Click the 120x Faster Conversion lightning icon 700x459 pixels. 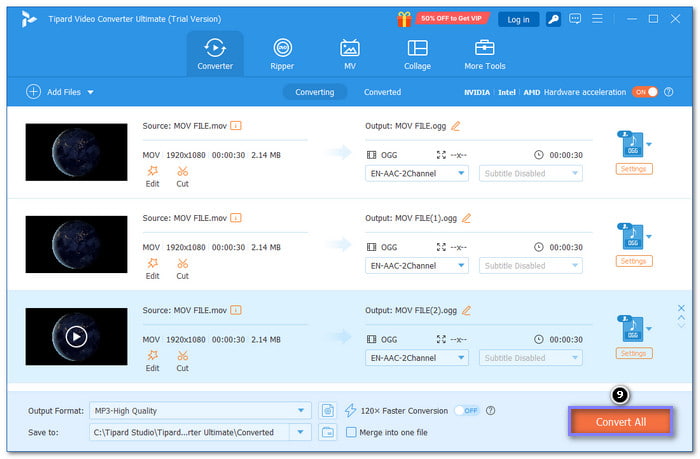point(350,410)
